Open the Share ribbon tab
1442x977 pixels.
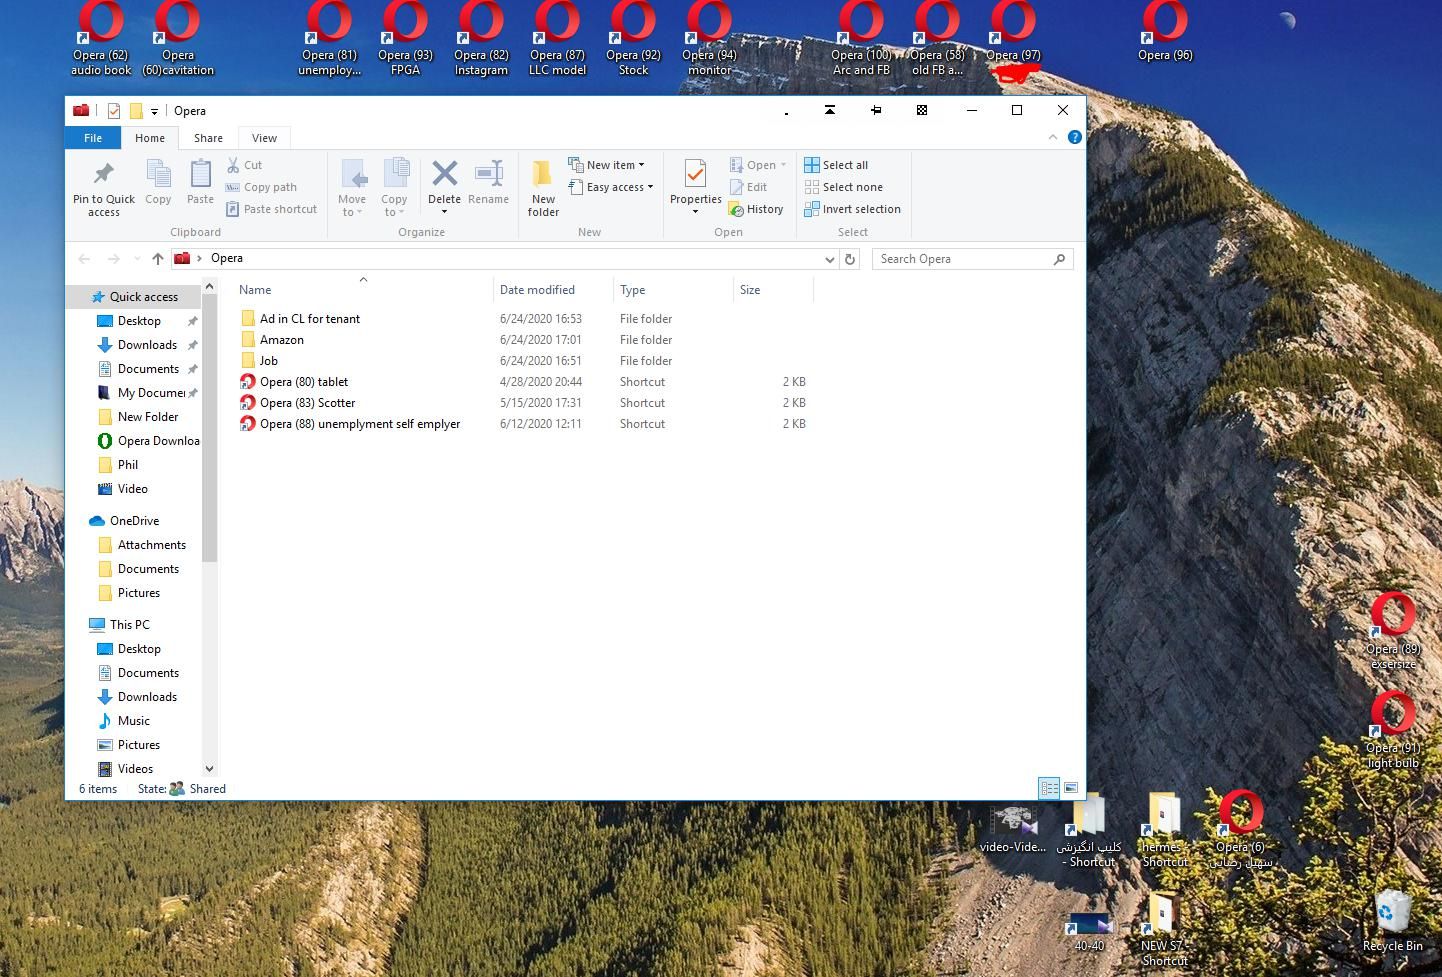[208, 138]
